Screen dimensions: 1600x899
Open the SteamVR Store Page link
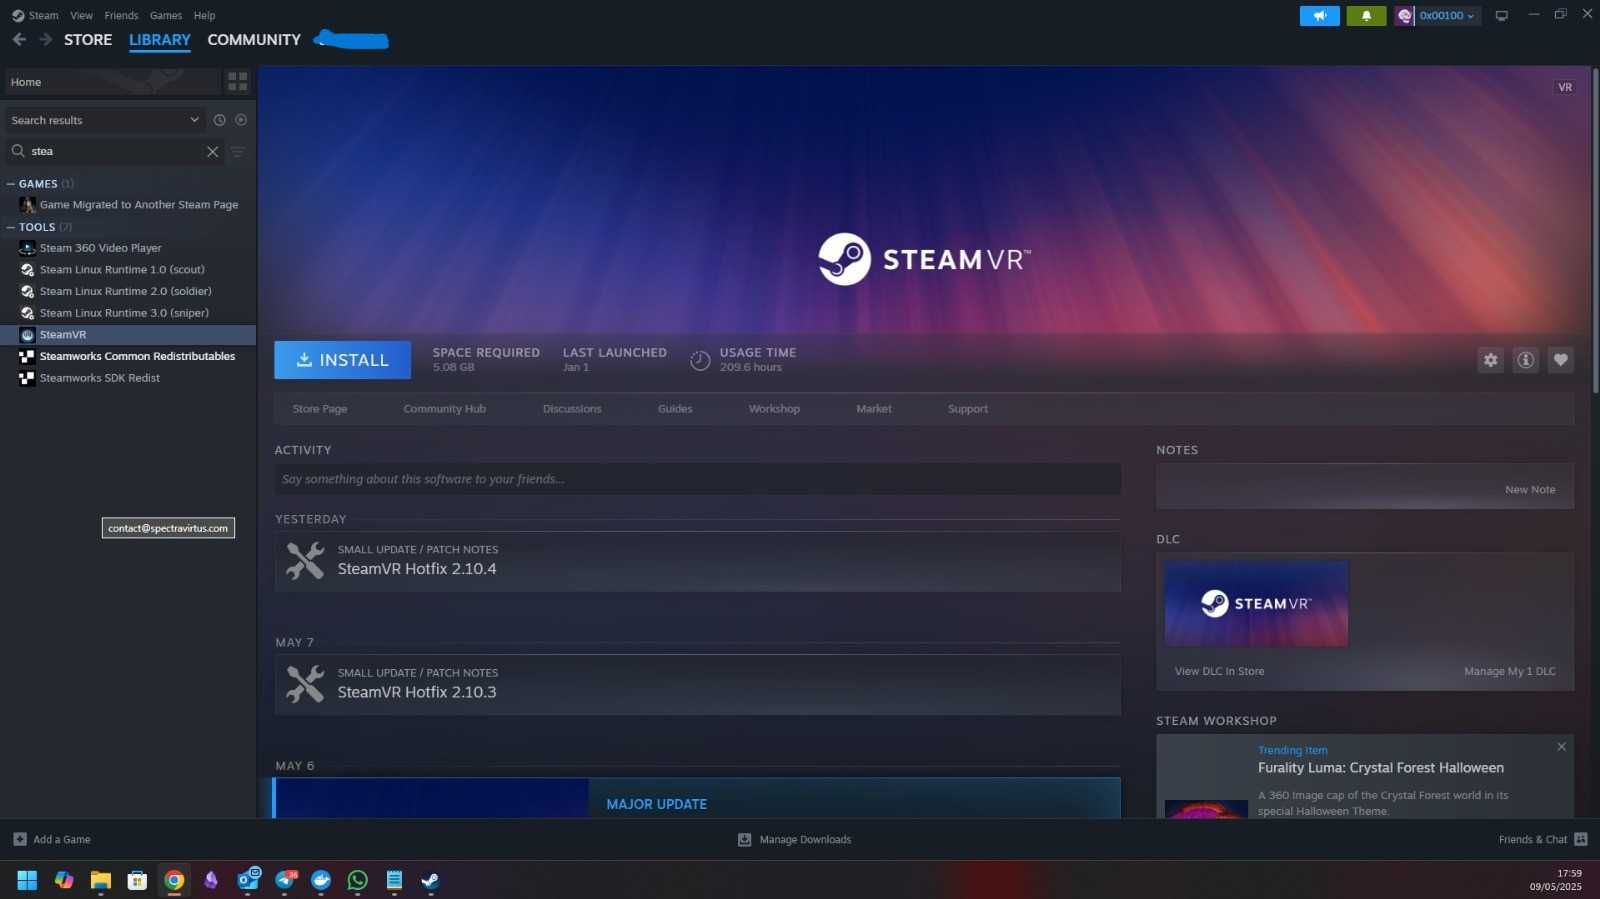click(x=320, y=409)
